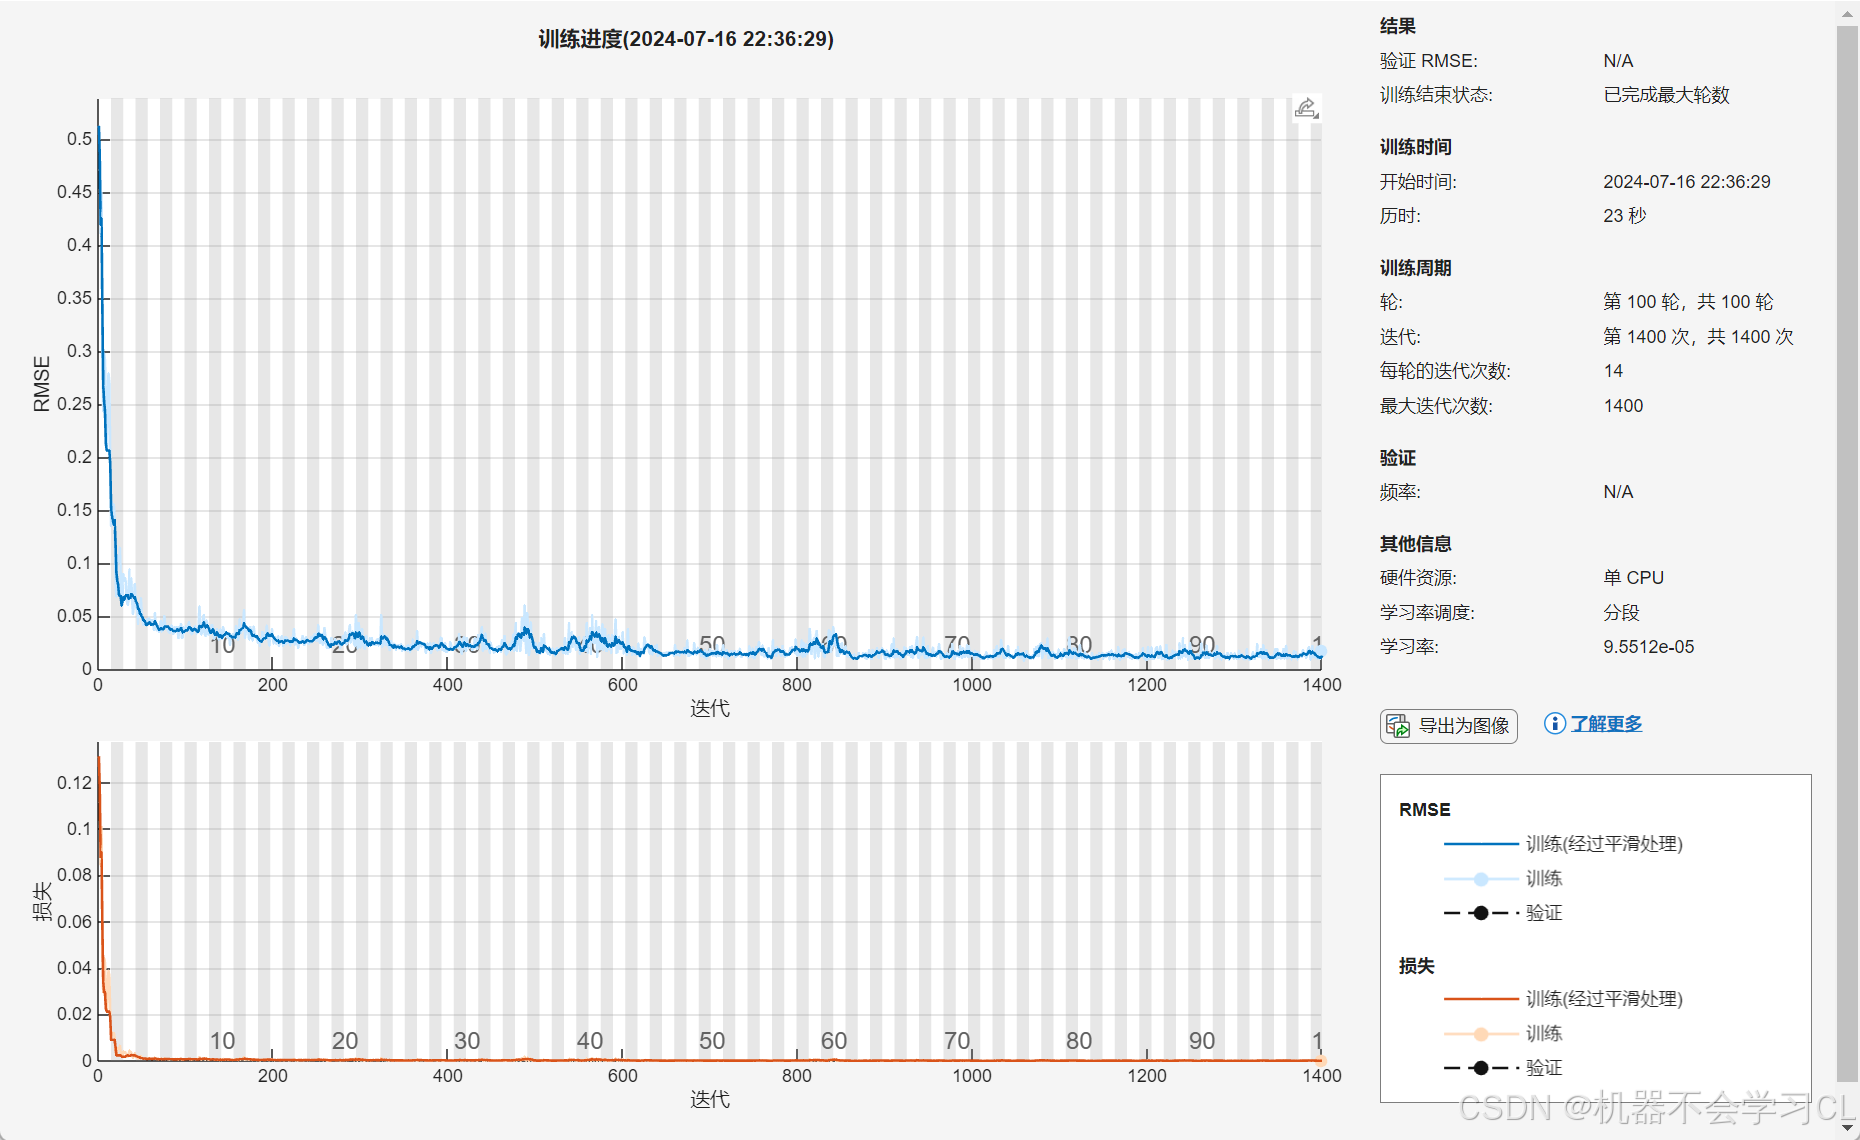Click 训练(经过平滑处理) legend entry under 损失

click(x=1604, y=999)
